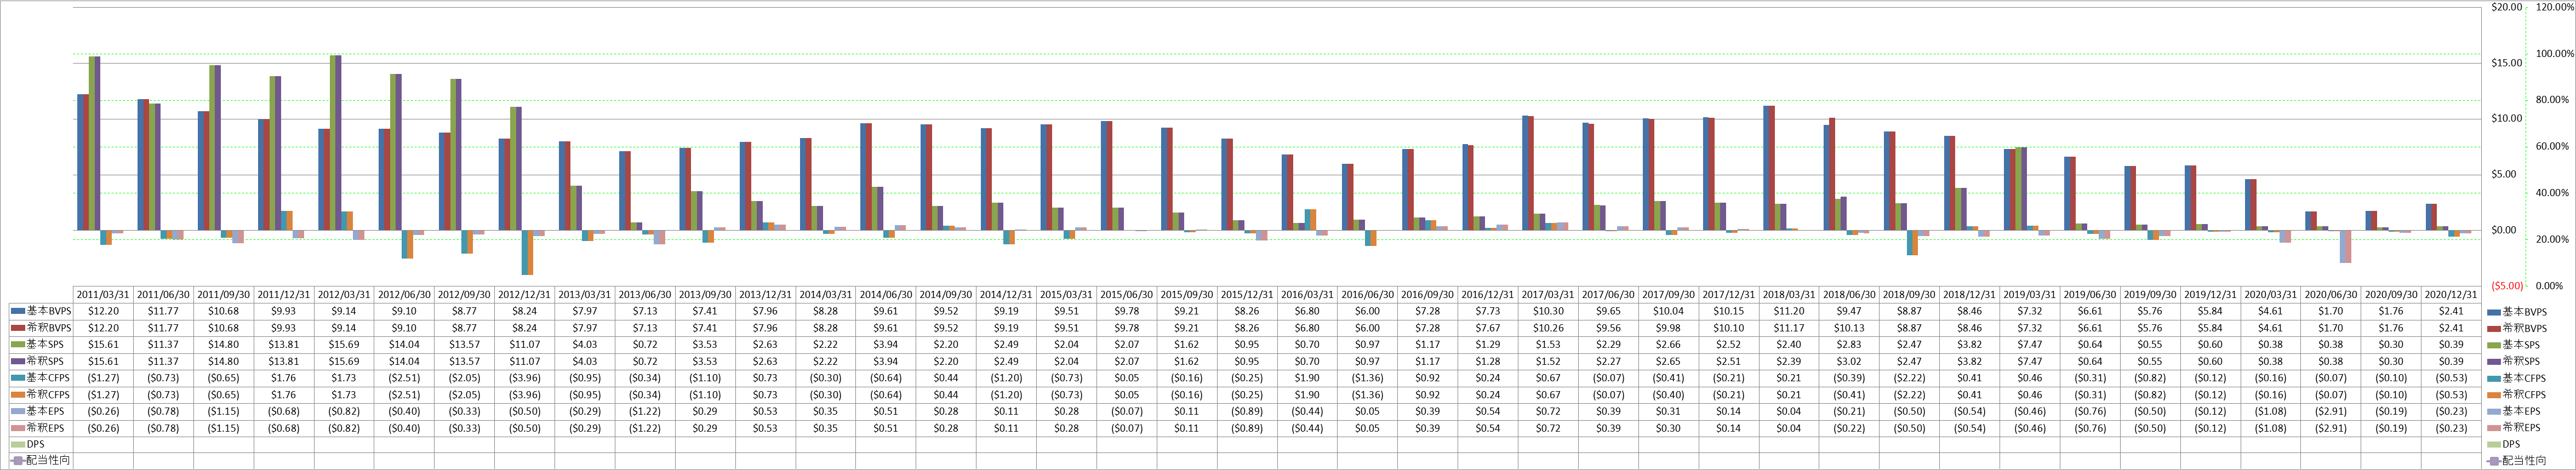Click 基本BVPS value $11.20 for 2018/03/31
This screenshot has width=2576, height=470.
tap(1789, 311)
